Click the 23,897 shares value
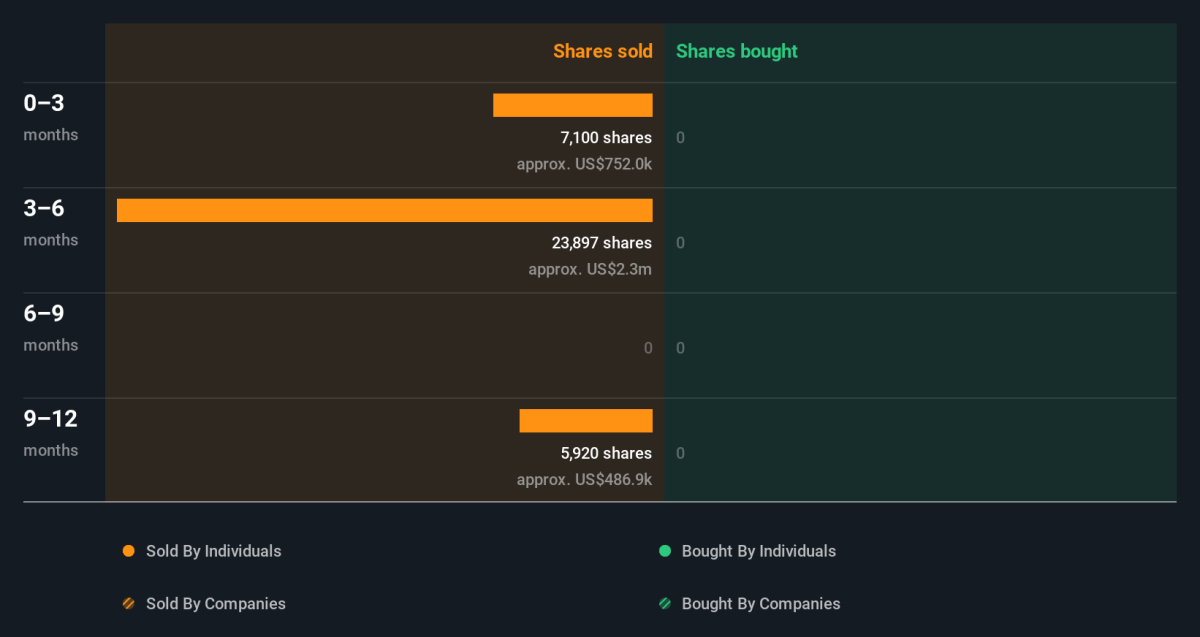 pos(602,243)
